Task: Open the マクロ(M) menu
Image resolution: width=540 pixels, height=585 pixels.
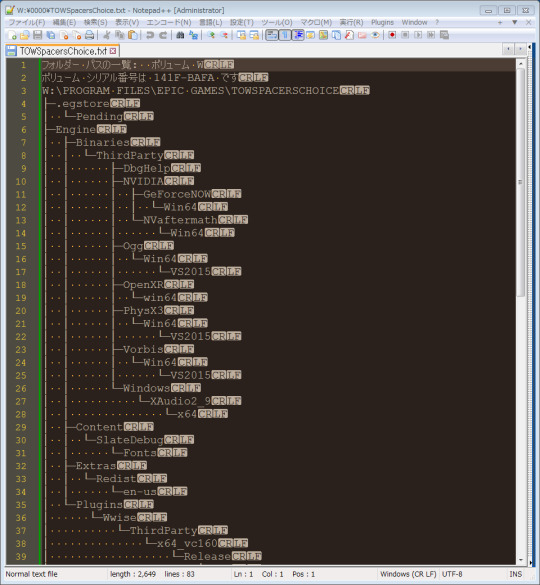Action: point(316,22)
